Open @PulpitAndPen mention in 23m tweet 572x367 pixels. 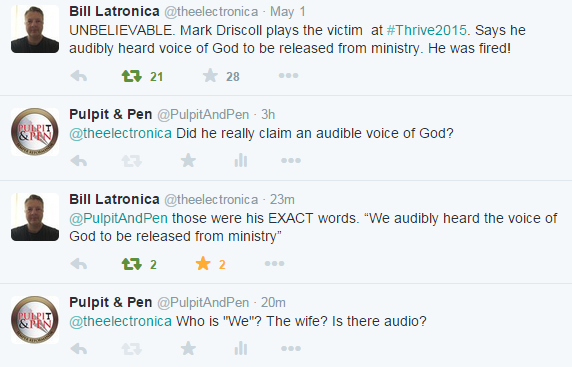119,218
